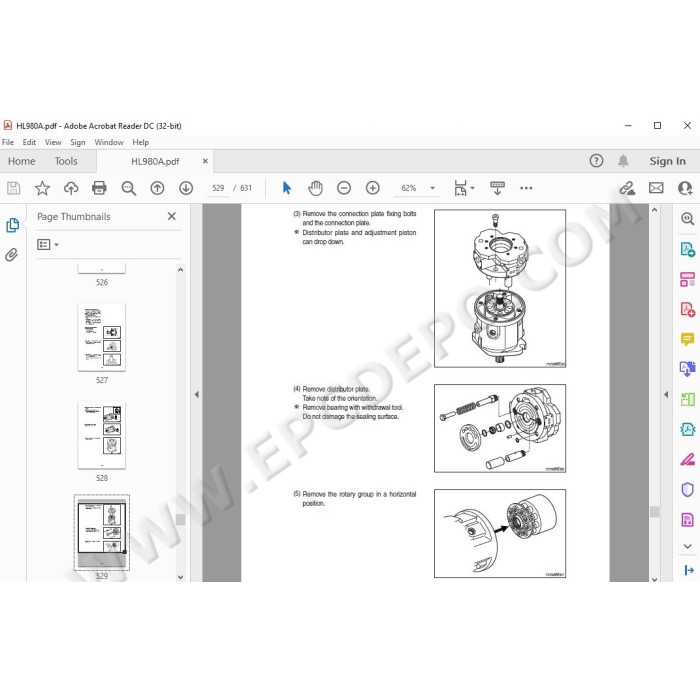Open the find text magnifier tool
The width and height of the screenshot is (700, 700).
129,188
